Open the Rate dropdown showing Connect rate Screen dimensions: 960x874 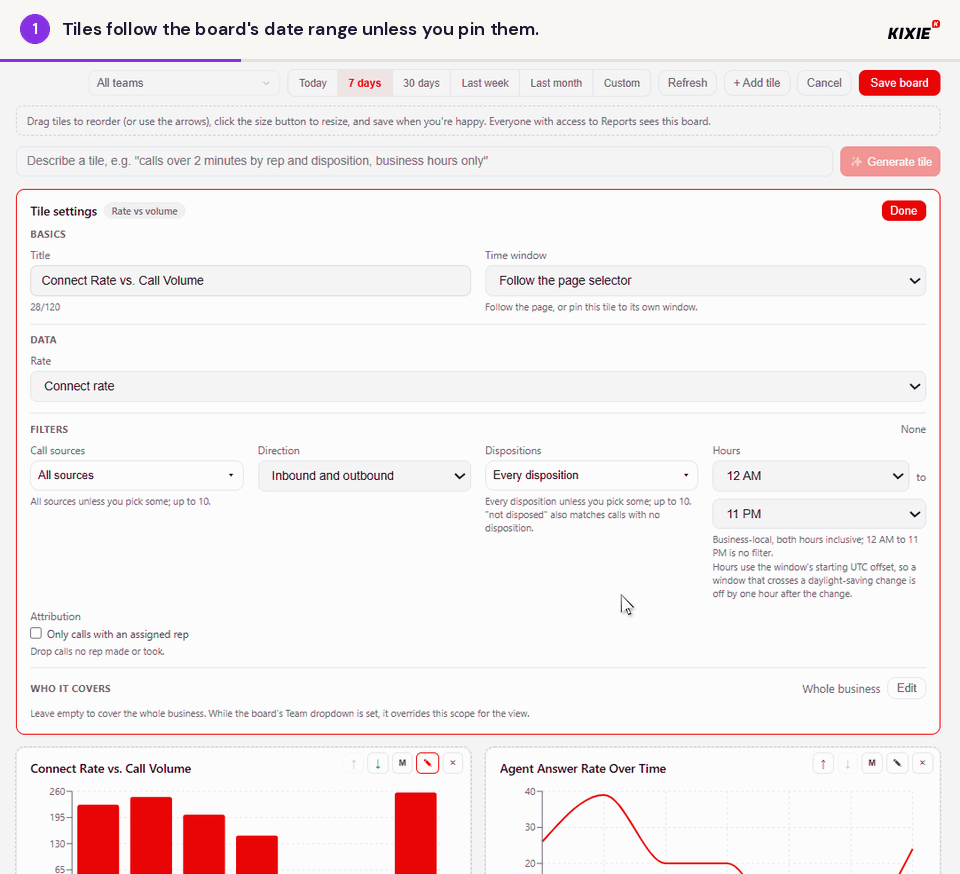pyautogui.click(x=478, y=386)
